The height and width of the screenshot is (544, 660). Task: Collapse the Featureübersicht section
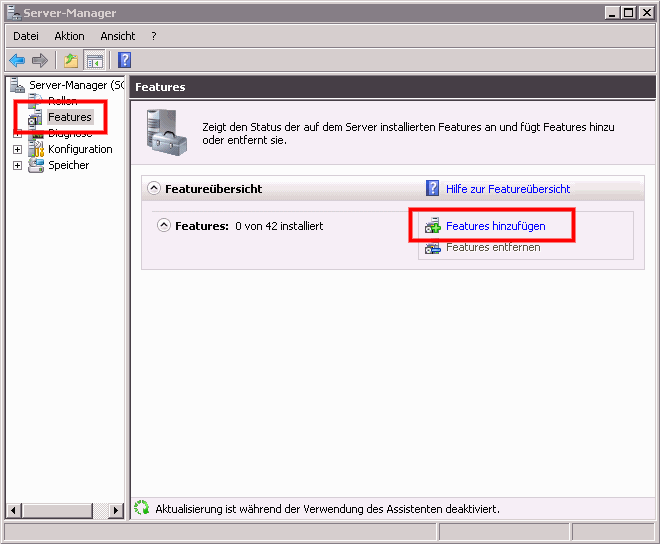pos(154,188)
